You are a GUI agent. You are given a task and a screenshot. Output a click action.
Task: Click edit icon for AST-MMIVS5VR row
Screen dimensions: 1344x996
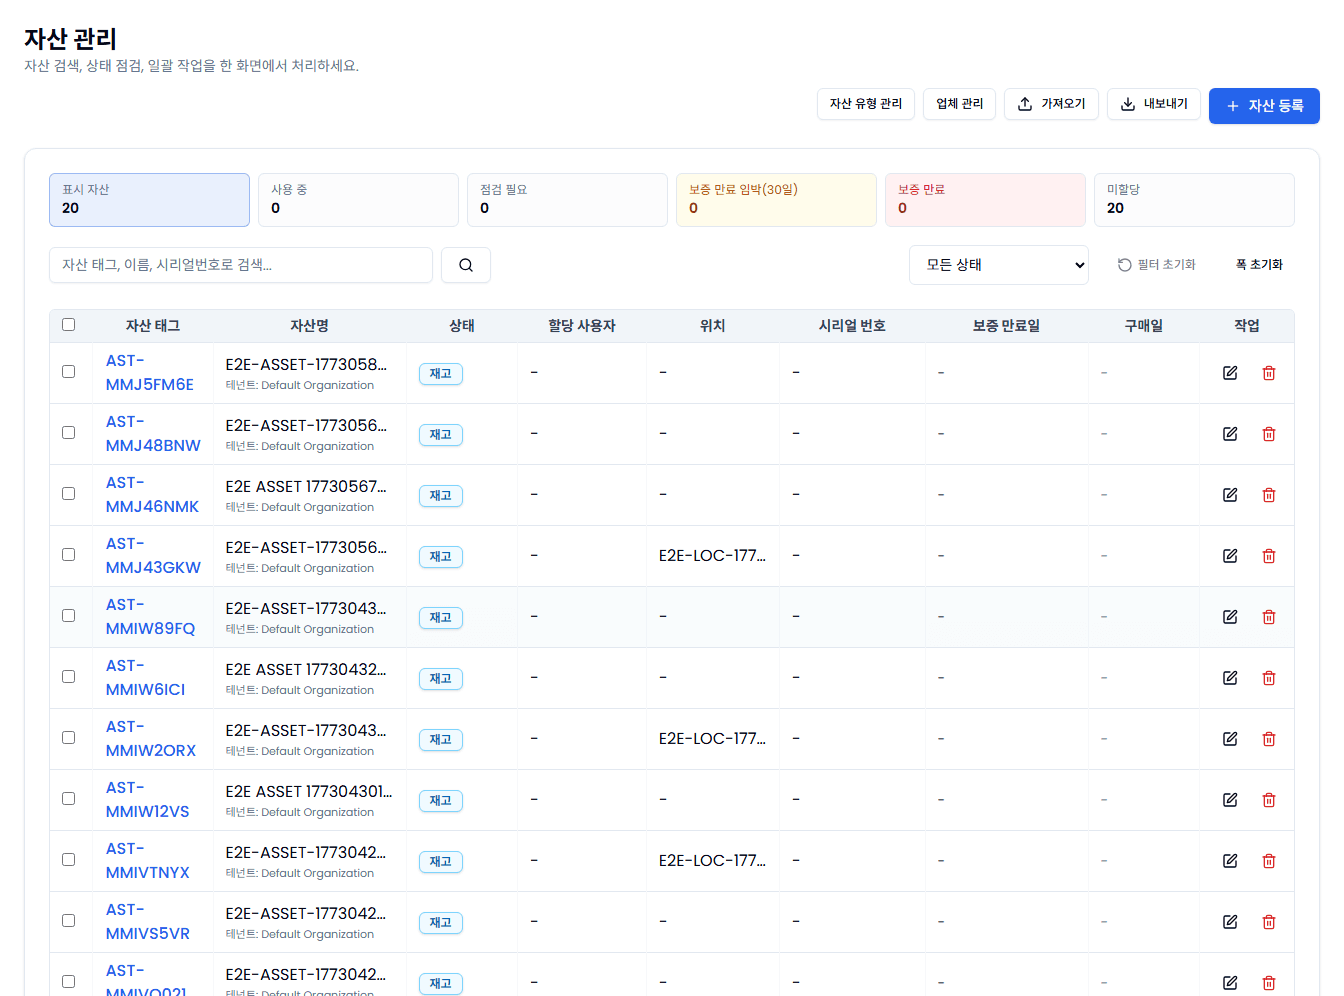tap(1230, 922)
